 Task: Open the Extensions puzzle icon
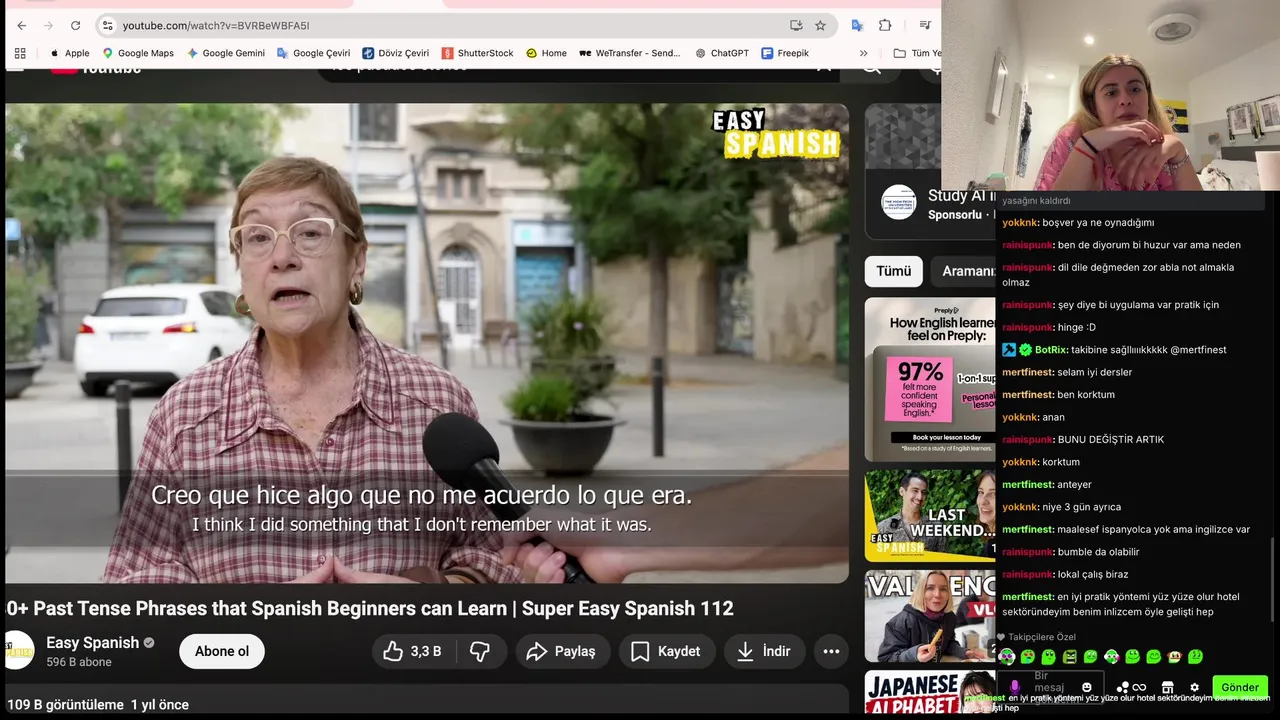click(x=885, y=25)
